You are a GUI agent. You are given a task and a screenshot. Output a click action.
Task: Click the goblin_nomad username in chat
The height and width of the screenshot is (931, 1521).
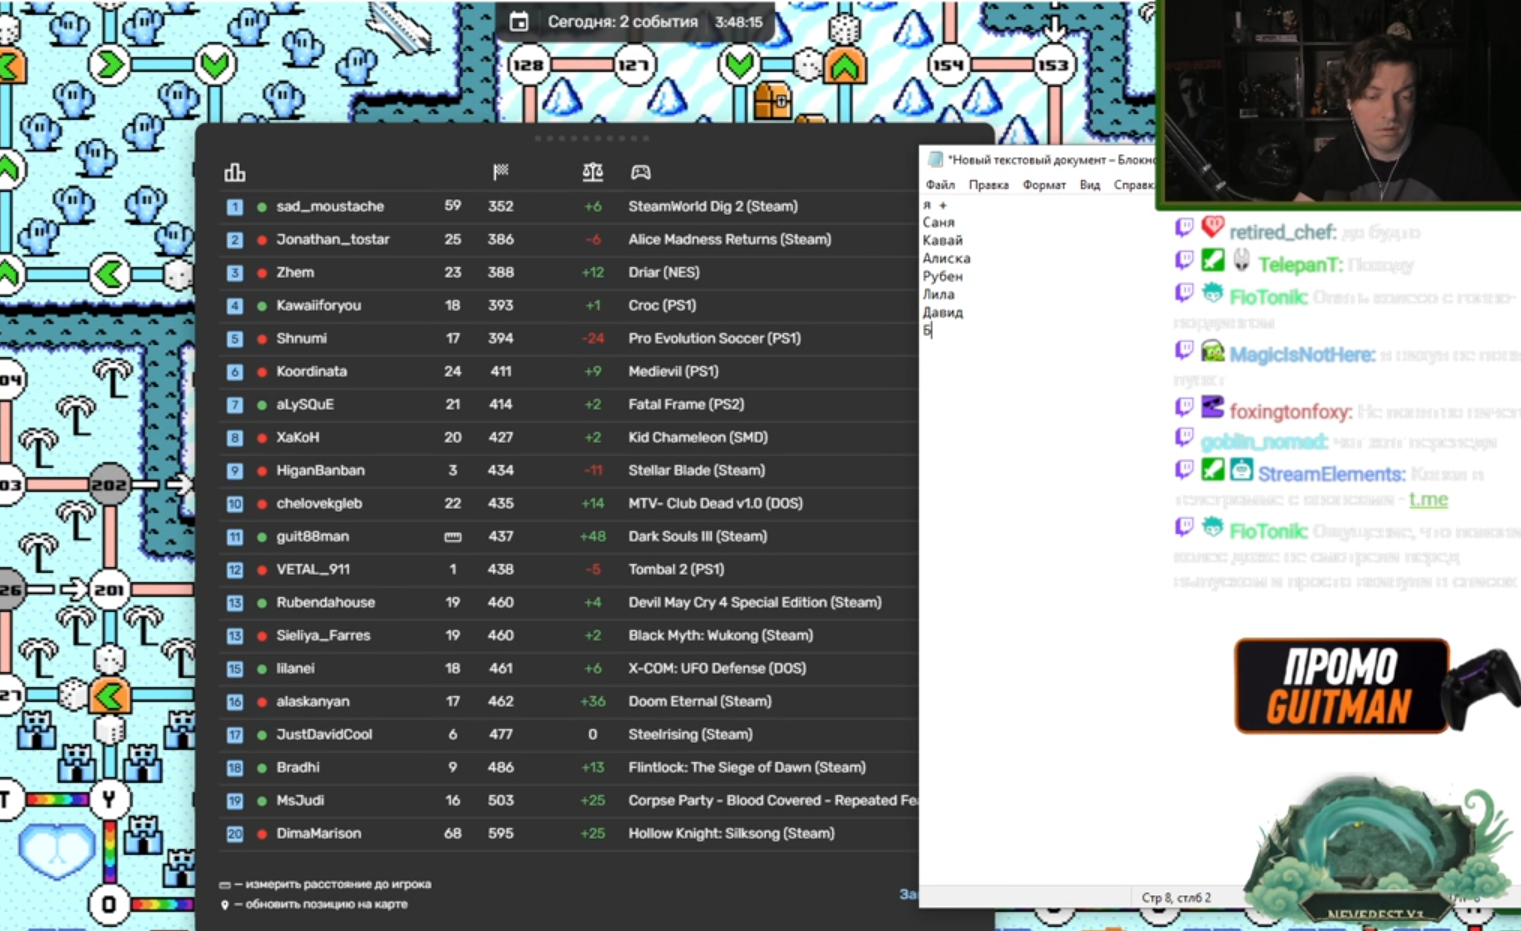click(x=1264, y=442)
